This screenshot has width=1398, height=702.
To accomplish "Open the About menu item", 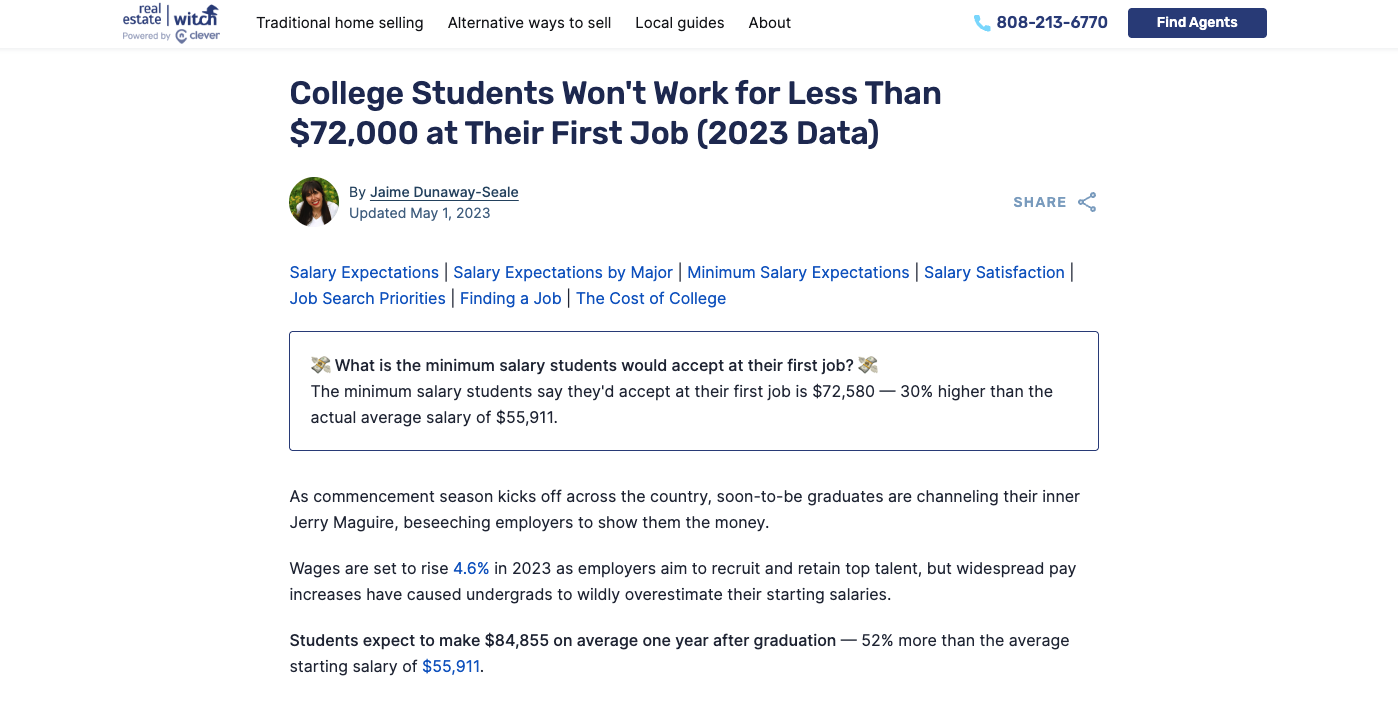I will coord(770,23).
